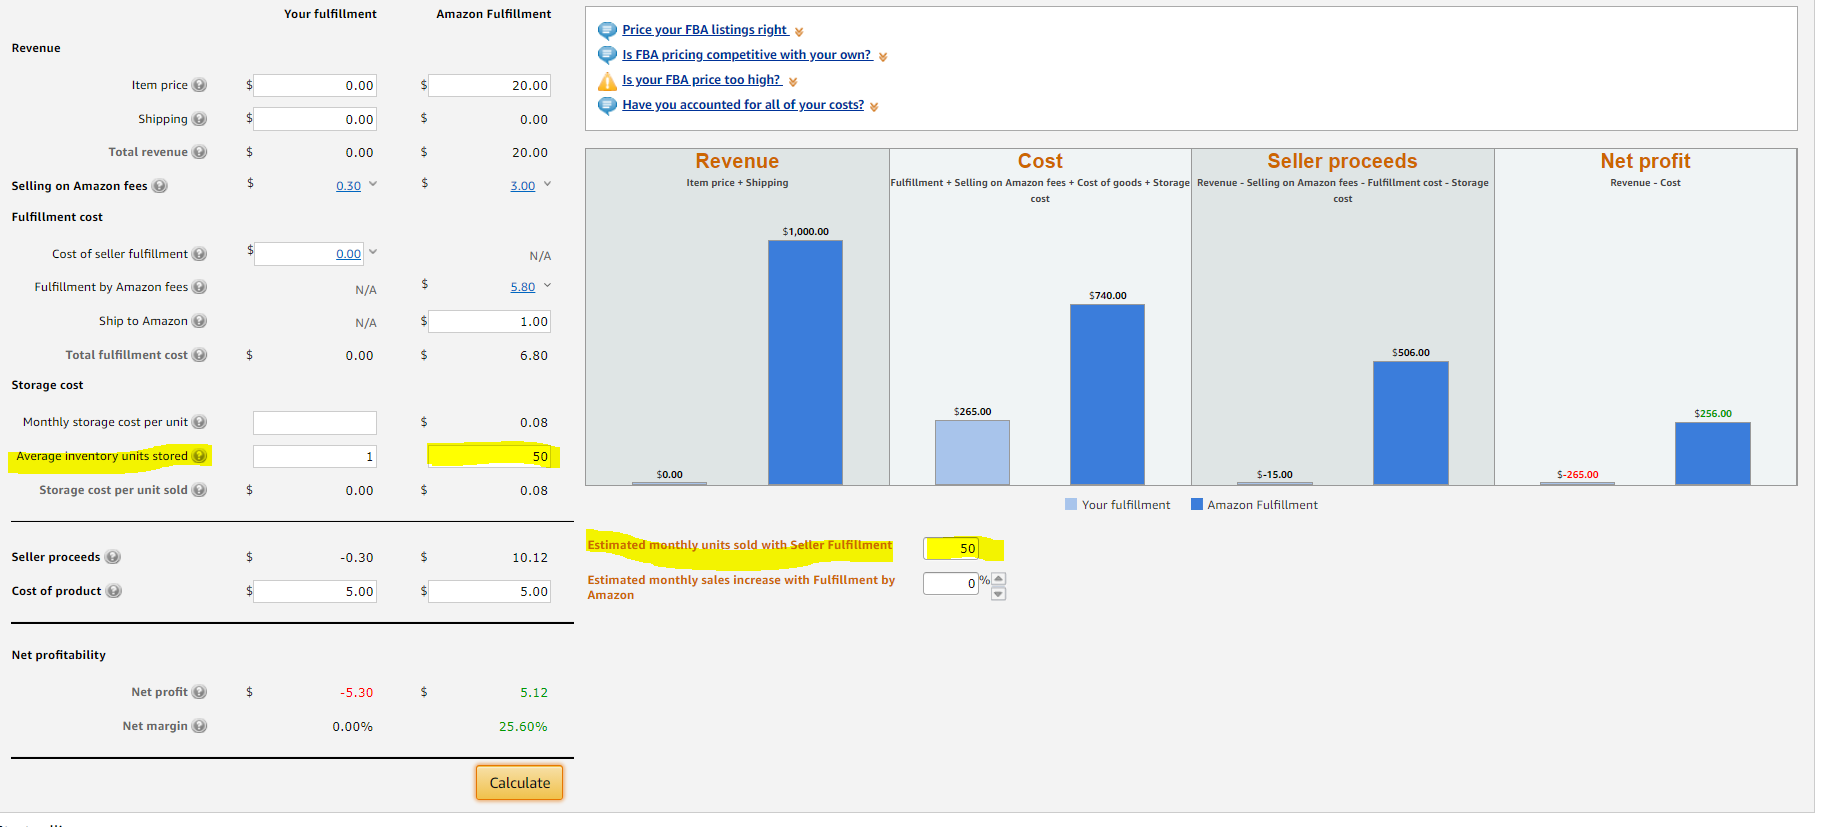Open 'Have you accounted for all of your costs?' link
The width and height of the screenshot is (1825, 827).
[x=743, y=105]
